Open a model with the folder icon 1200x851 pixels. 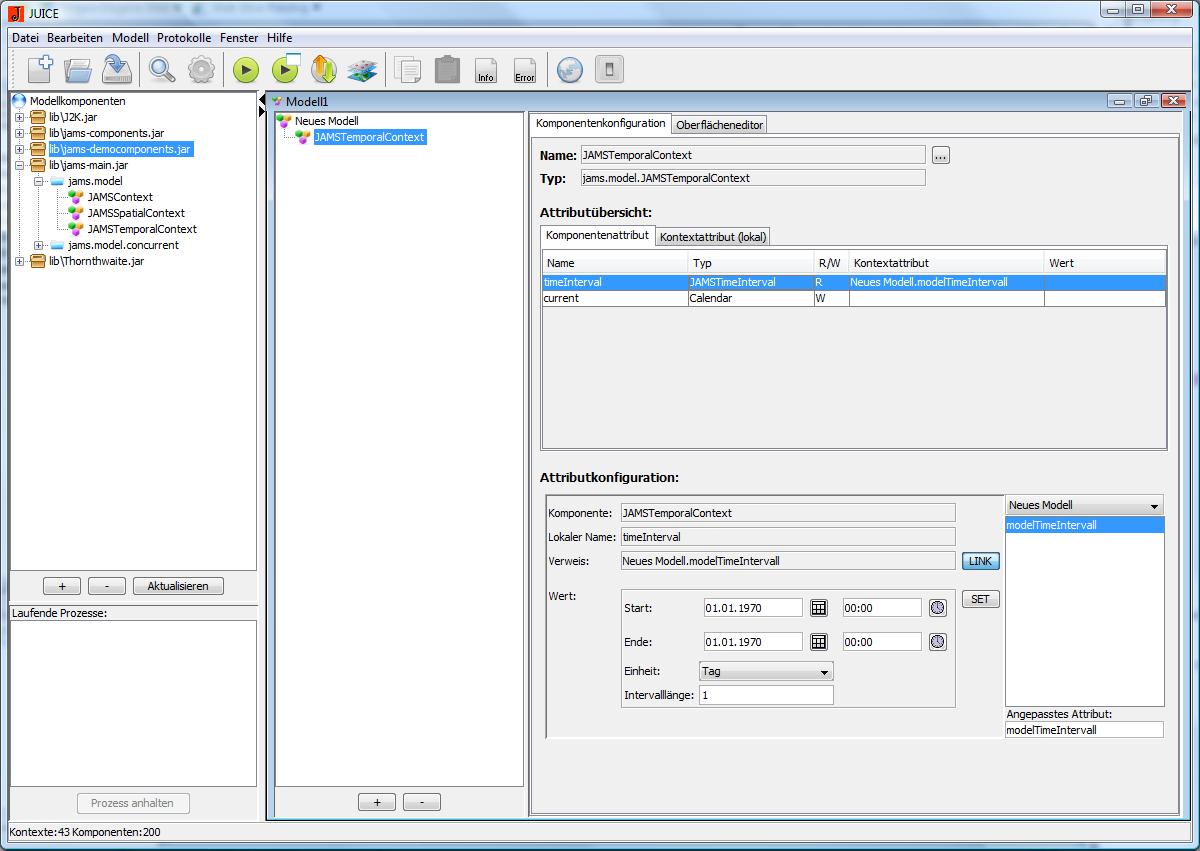click(x=78, y=69)
